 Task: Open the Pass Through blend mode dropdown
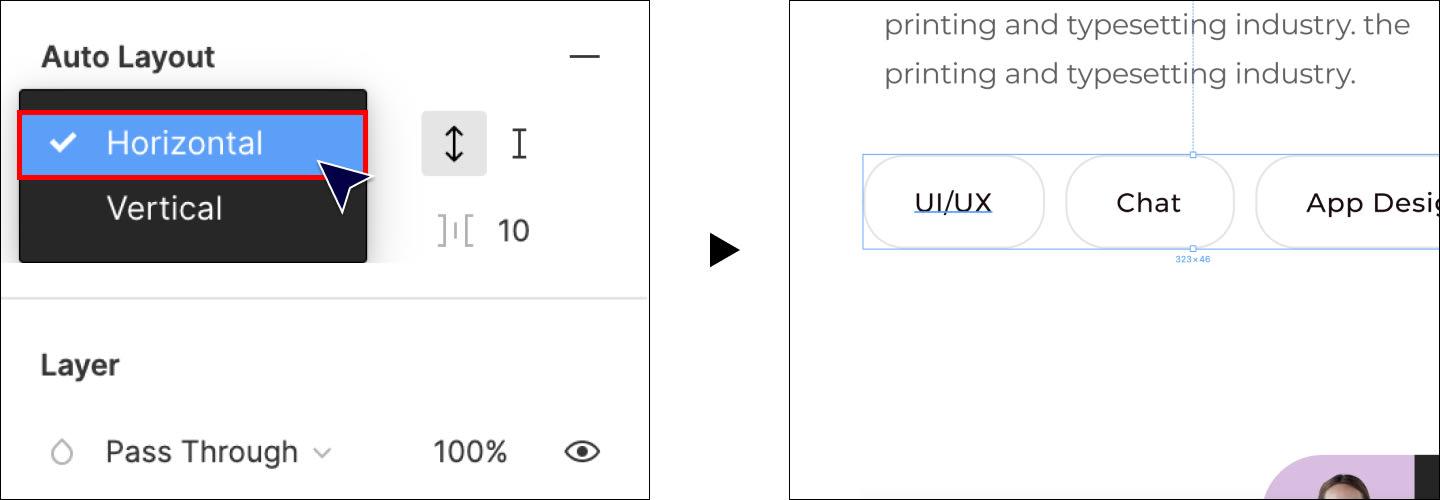pyautogui.click(x=217, y=452)
